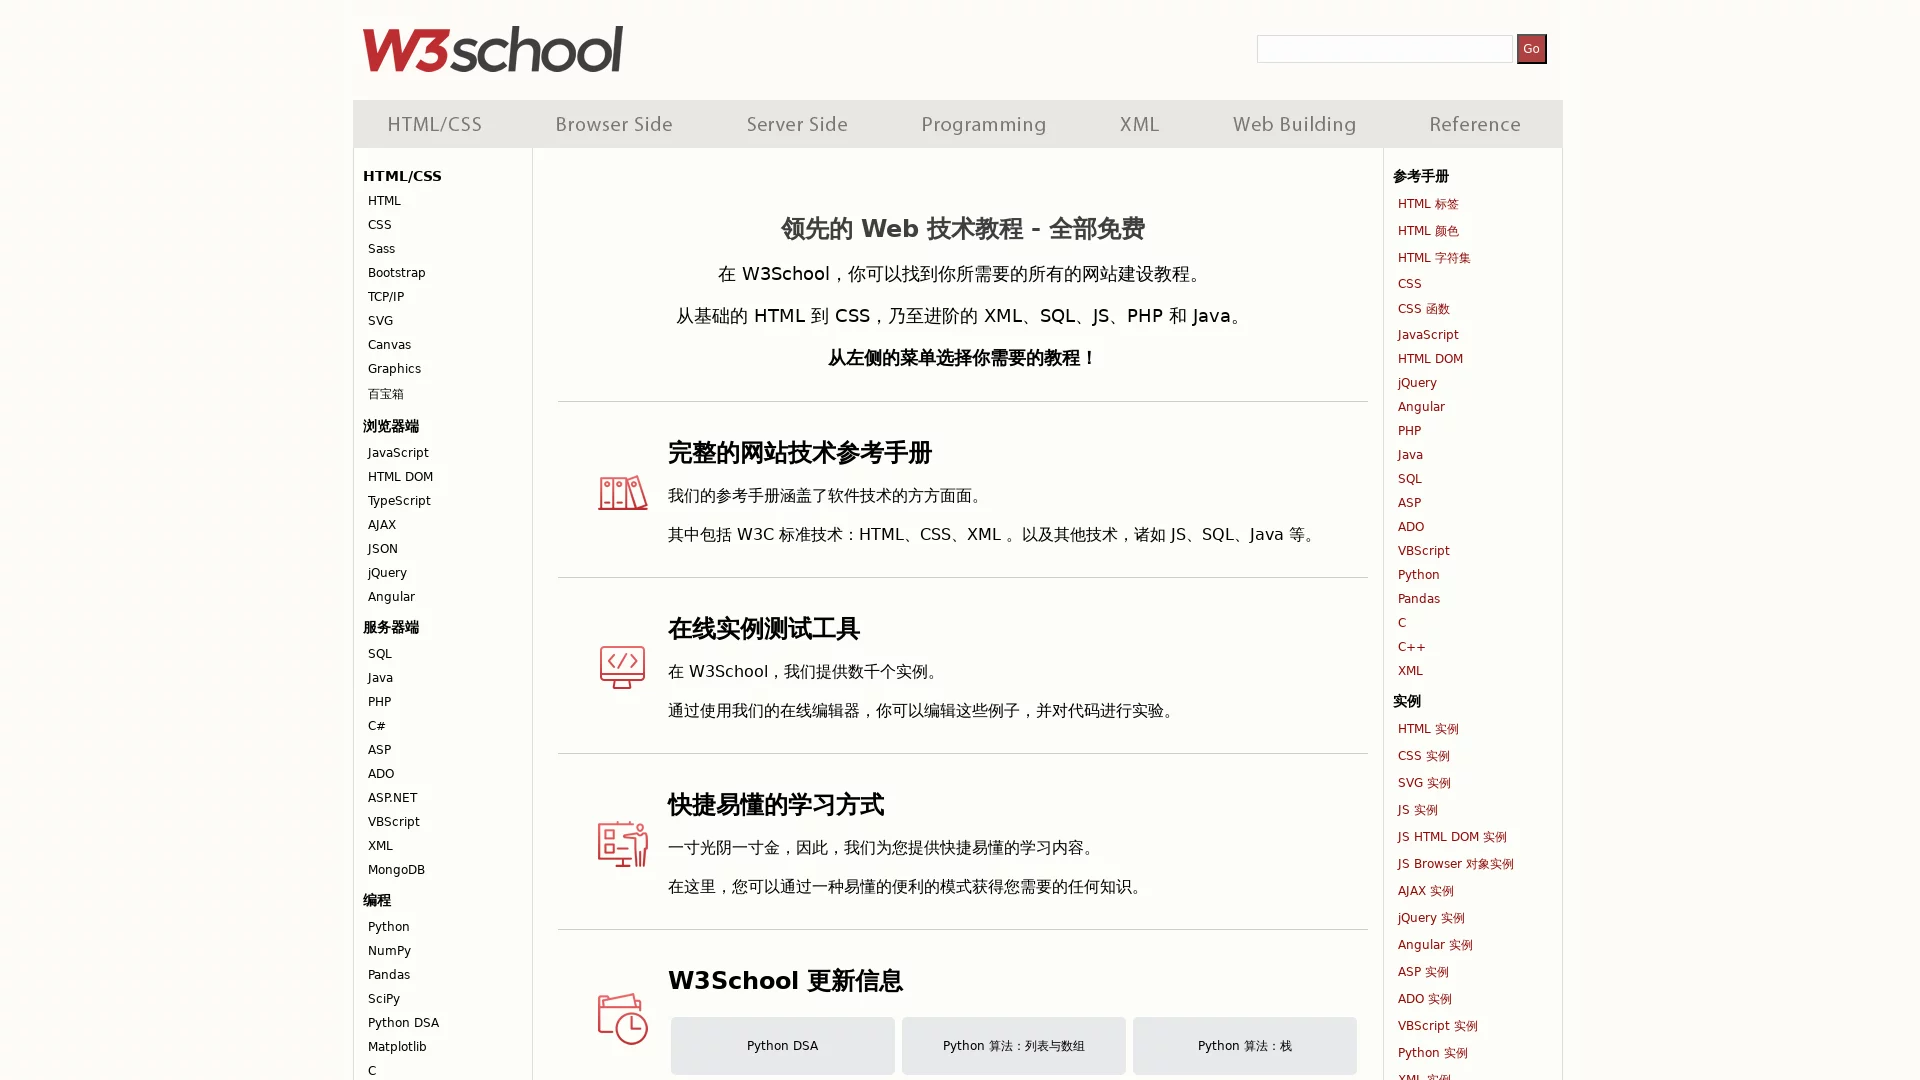Open the MongoDB tutorial link
Viewport: 1920px width, 1080px height.
(396, 869)
